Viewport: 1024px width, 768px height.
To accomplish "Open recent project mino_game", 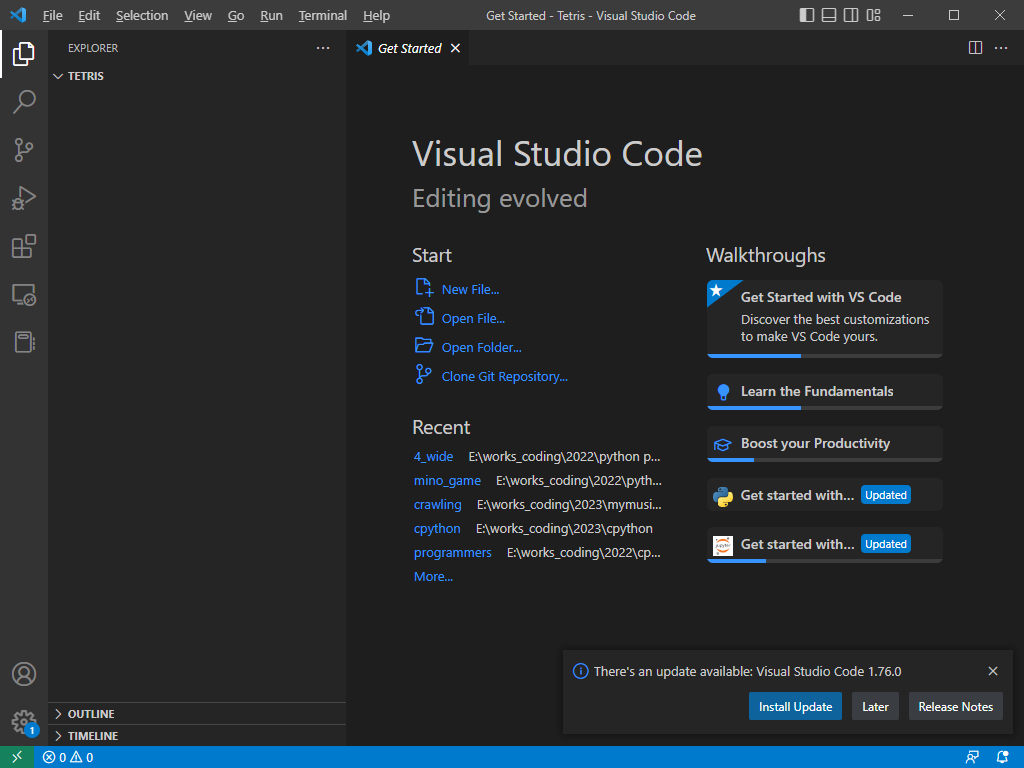I will pyautogui.click(x=447, y=481).
